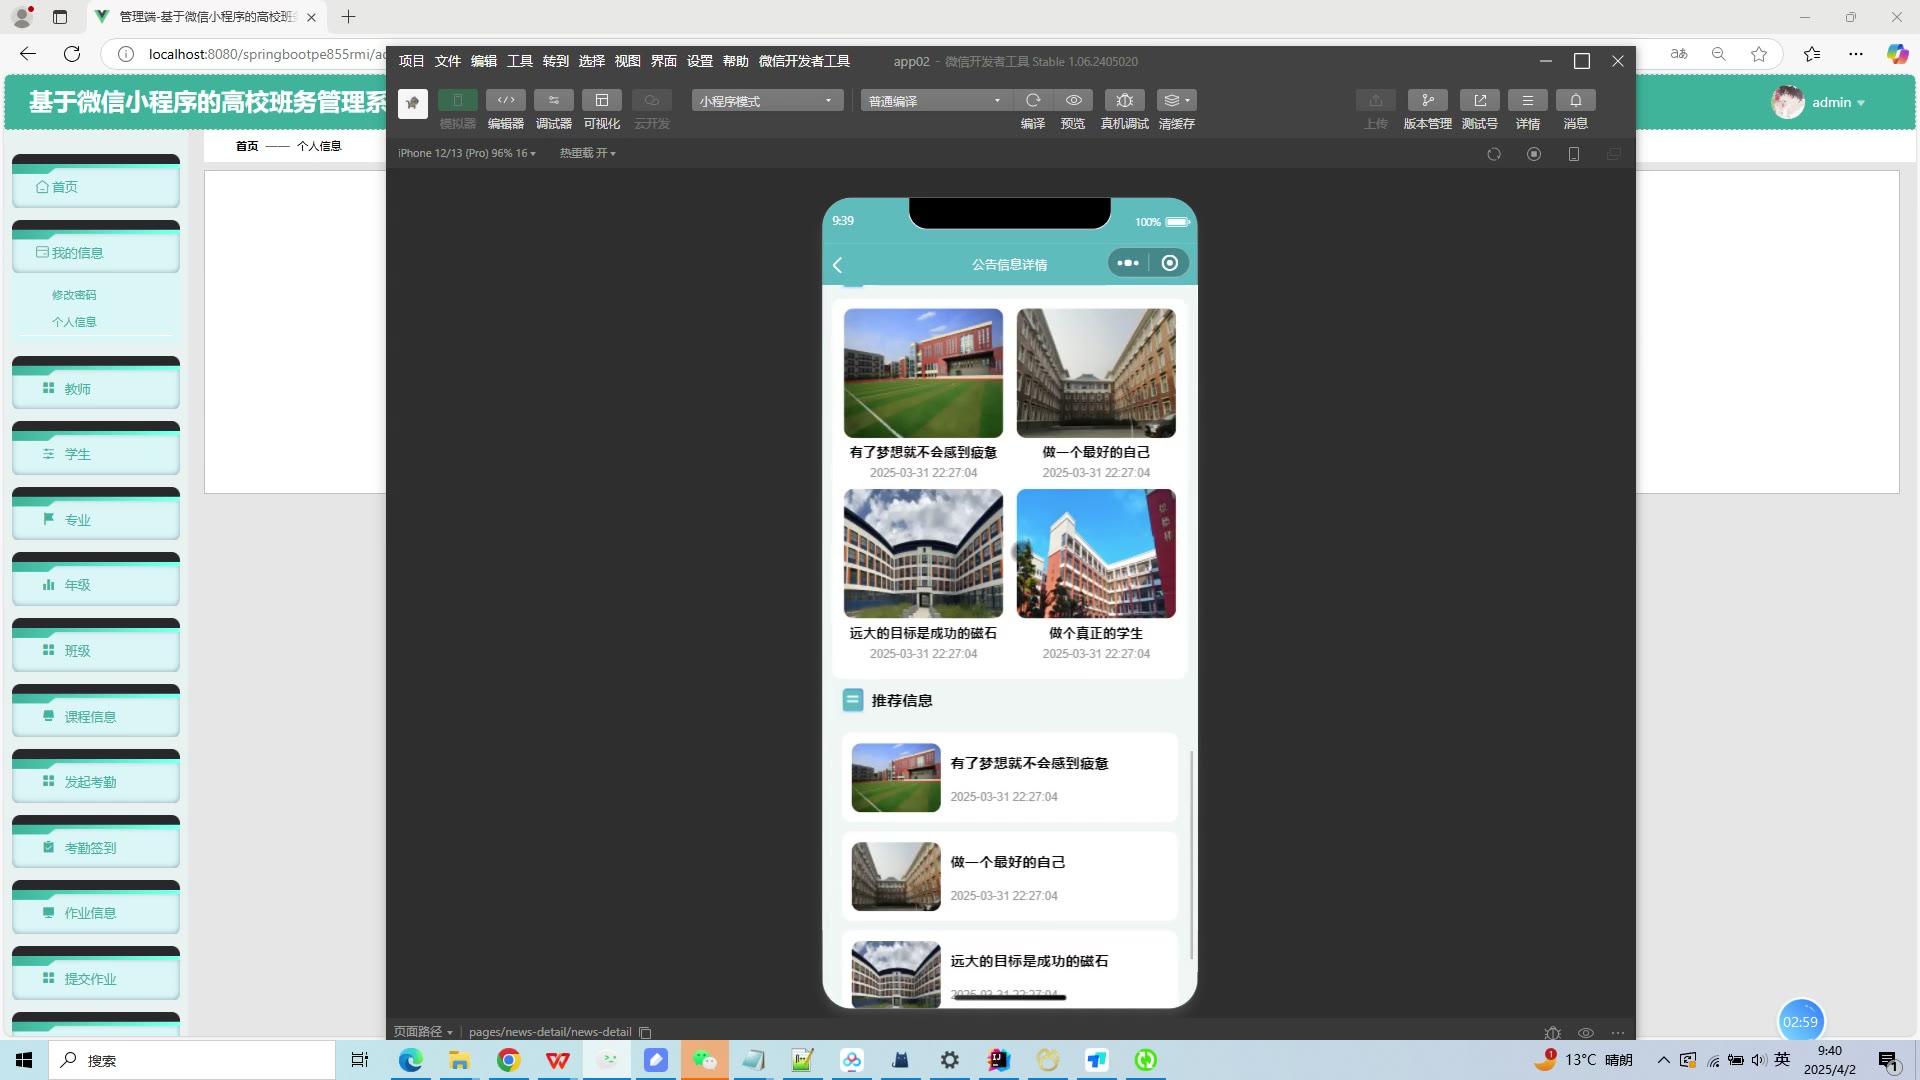Toggle the Debugger panel button

point(553,100)
